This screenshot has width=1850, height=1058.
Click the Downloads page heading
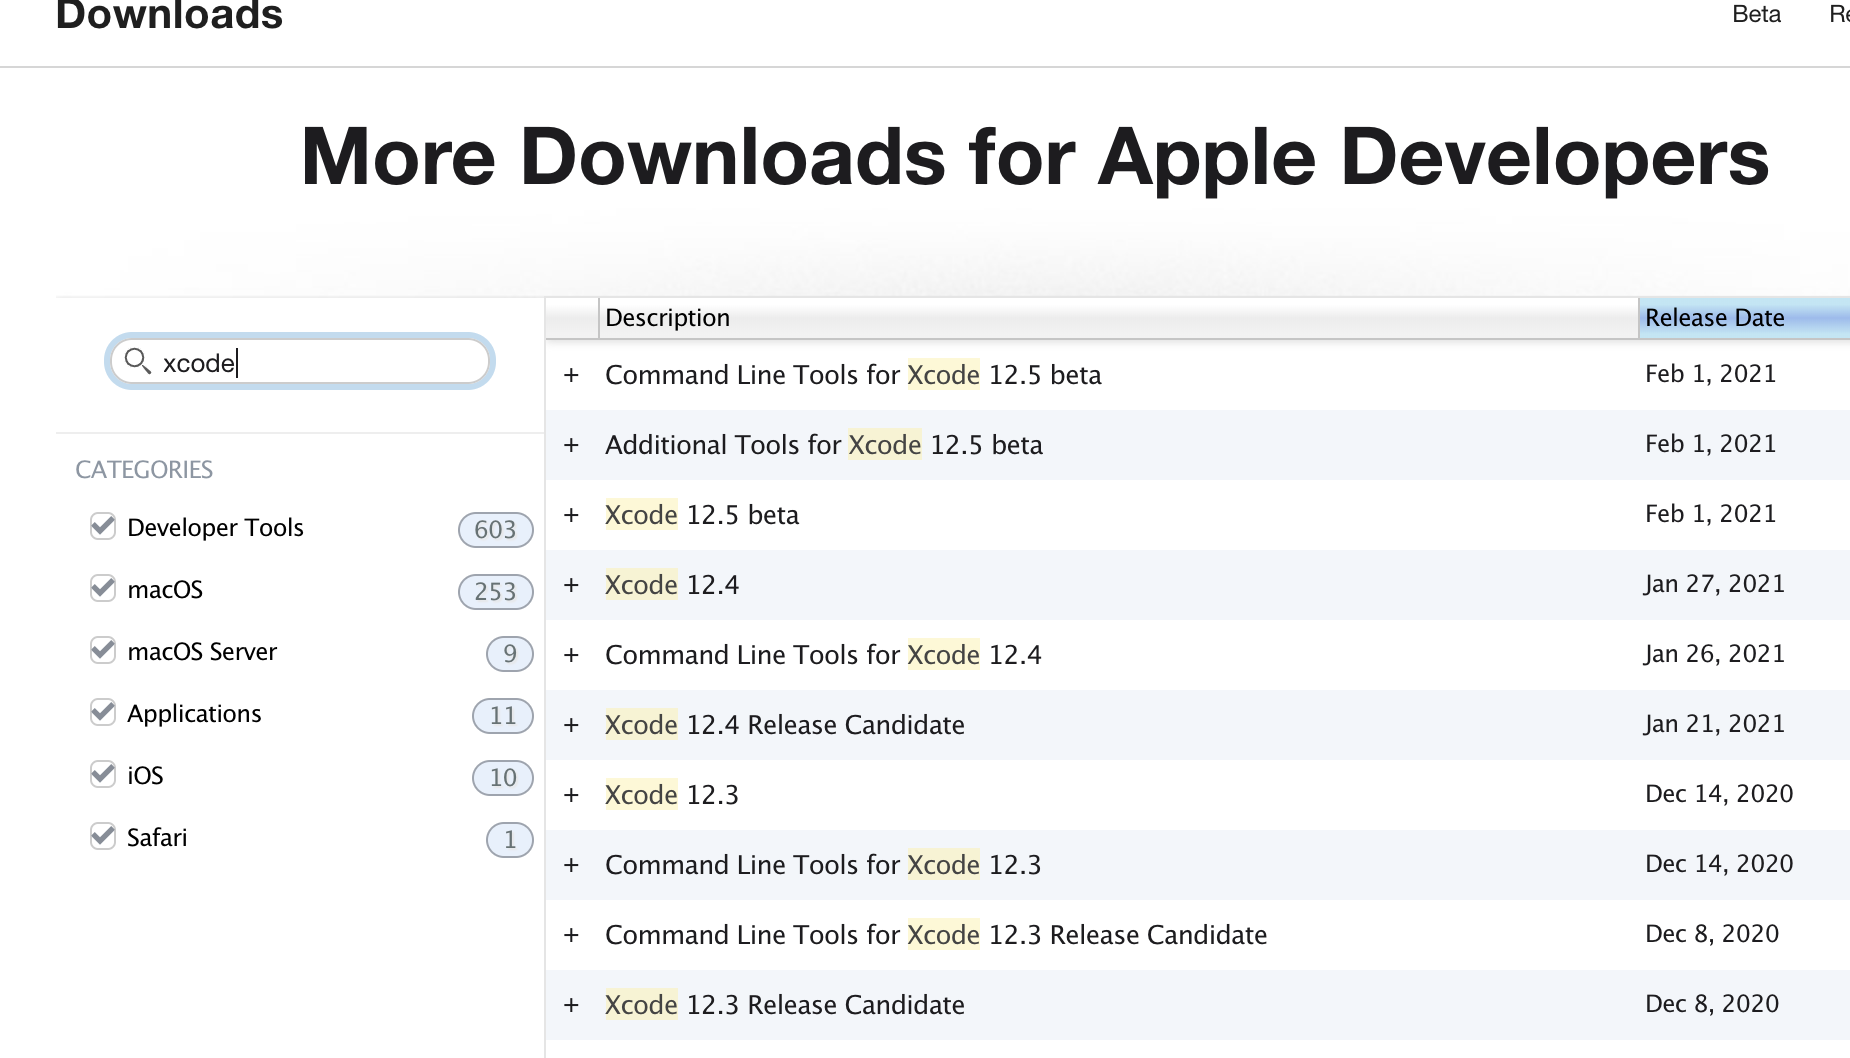(170, 16)
